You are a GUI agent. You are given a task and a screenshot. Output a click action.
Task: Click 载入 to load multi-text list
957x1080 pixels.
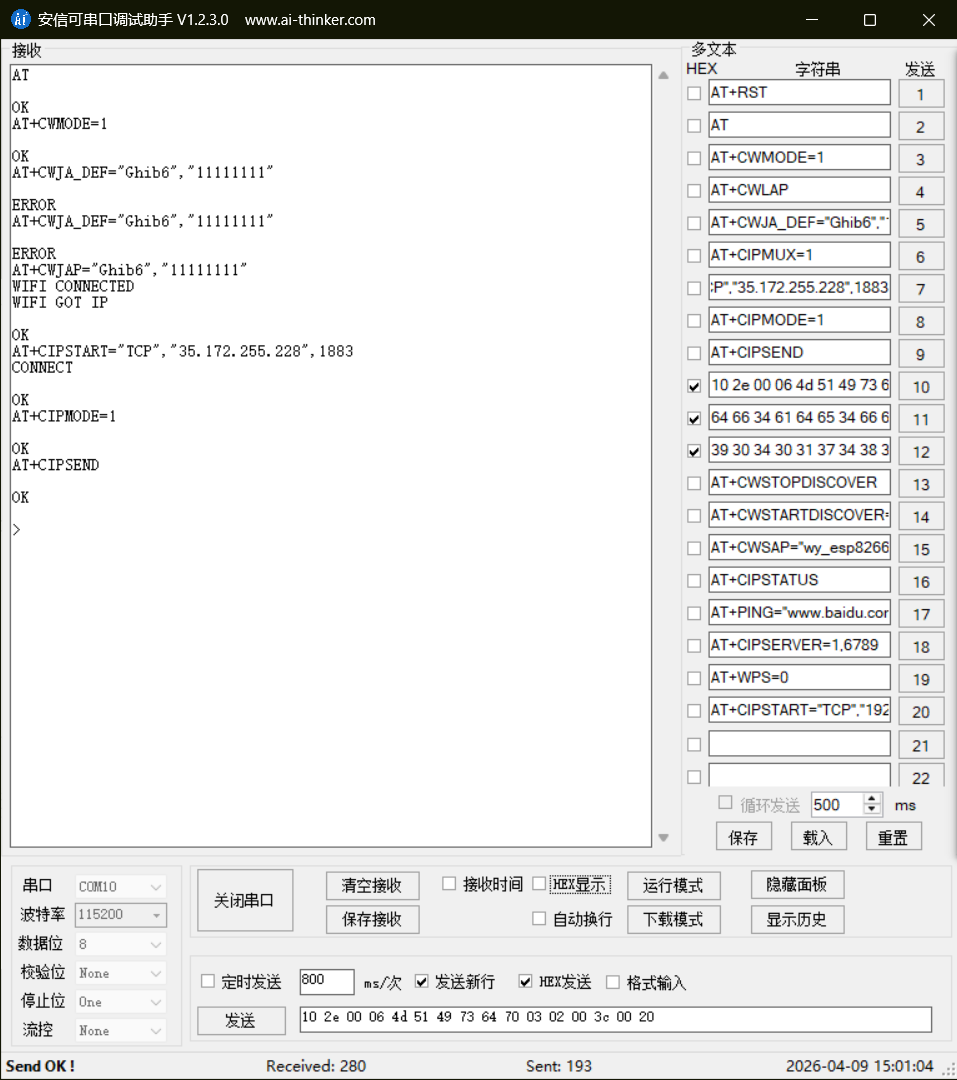[x=818, y=838]
